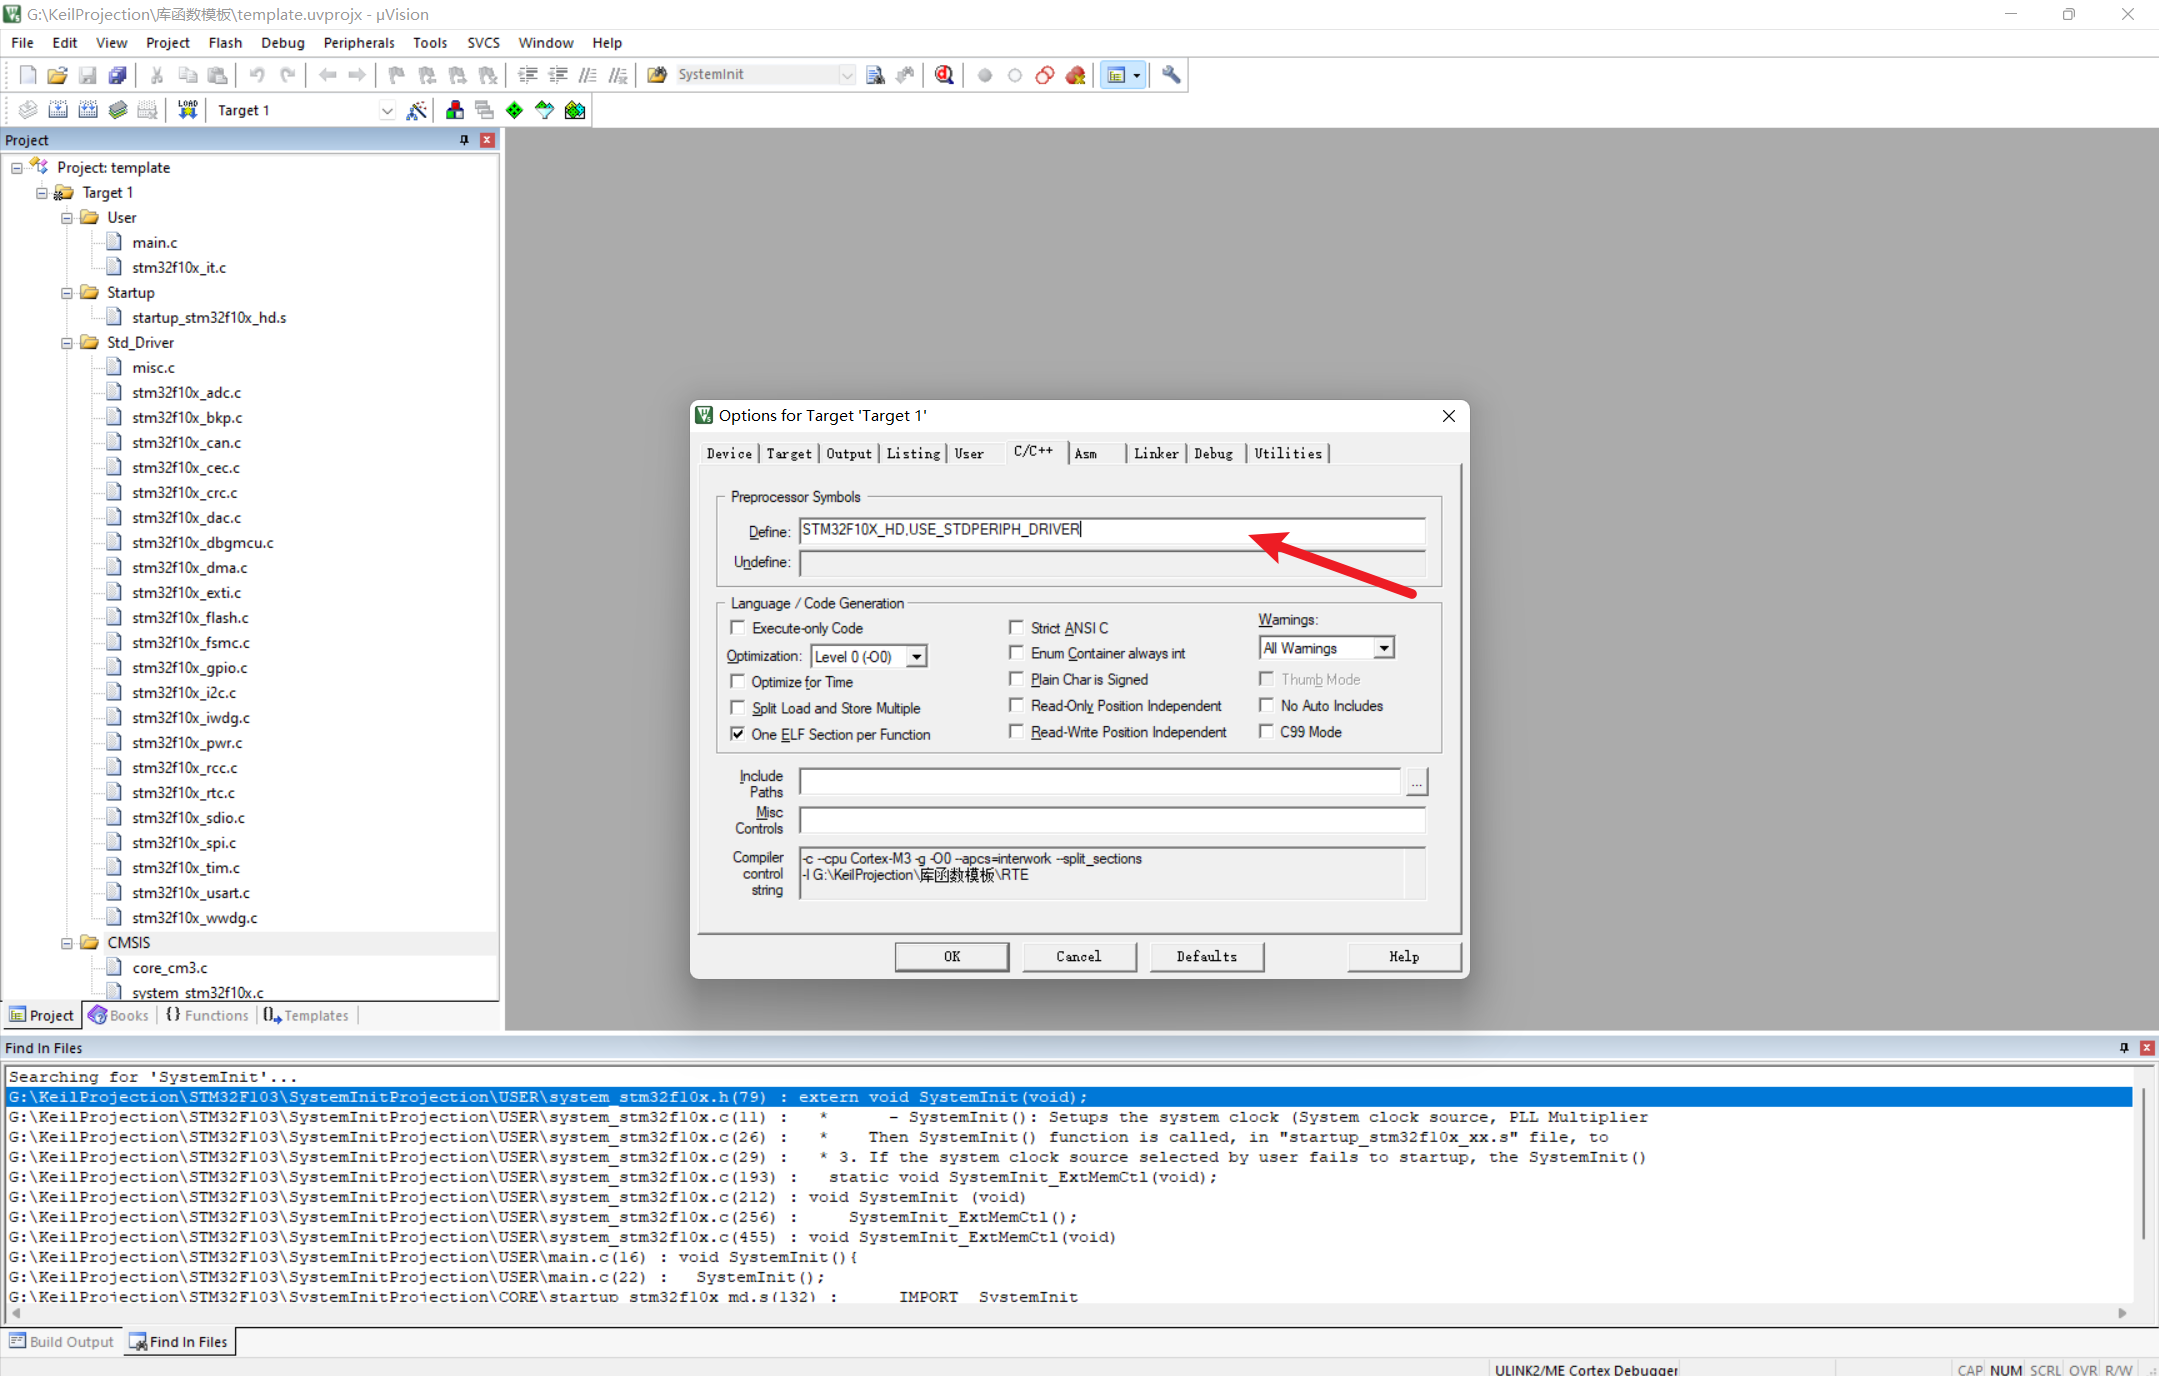
Task: Enable the Strict ANSI C checkbox
Action: click(x=1016, y=627)
